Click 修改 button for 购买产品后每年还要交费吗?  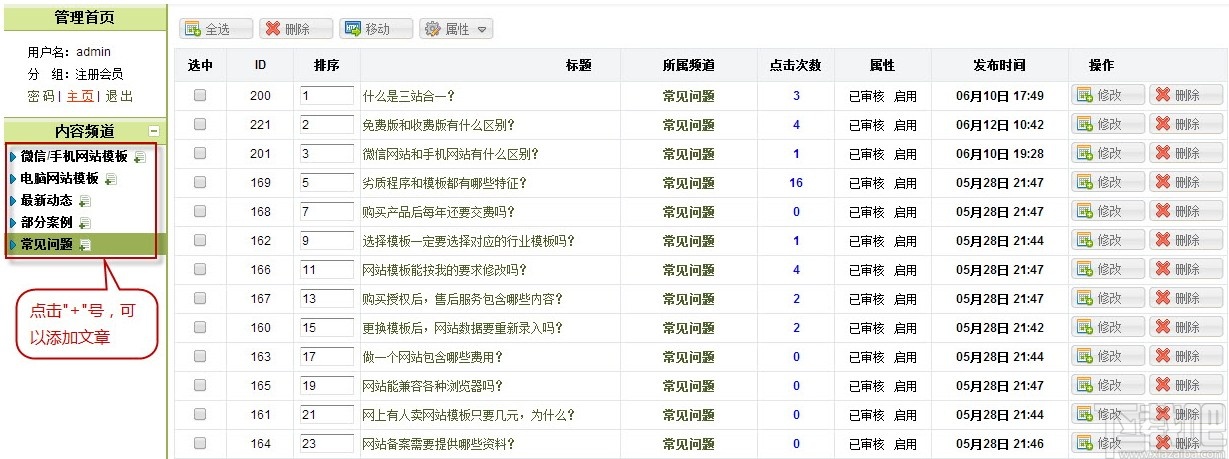pyautogui.click(x=1108, y=212)
